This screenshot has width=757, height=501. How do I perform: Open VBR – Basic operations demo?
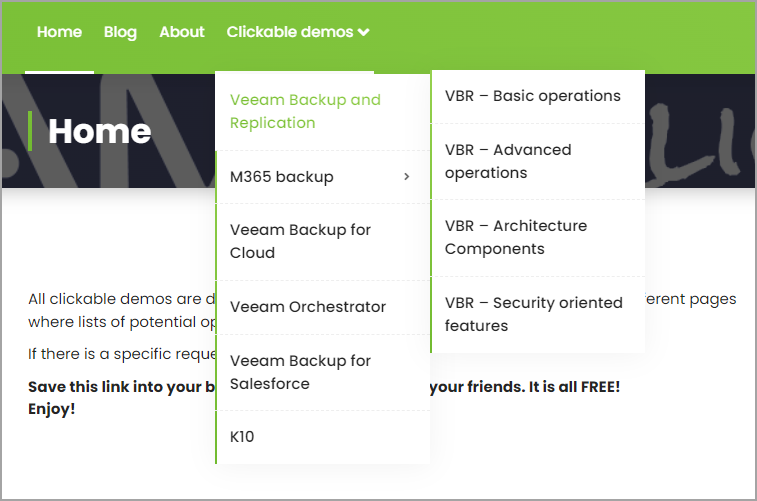[x=538, y=96]
